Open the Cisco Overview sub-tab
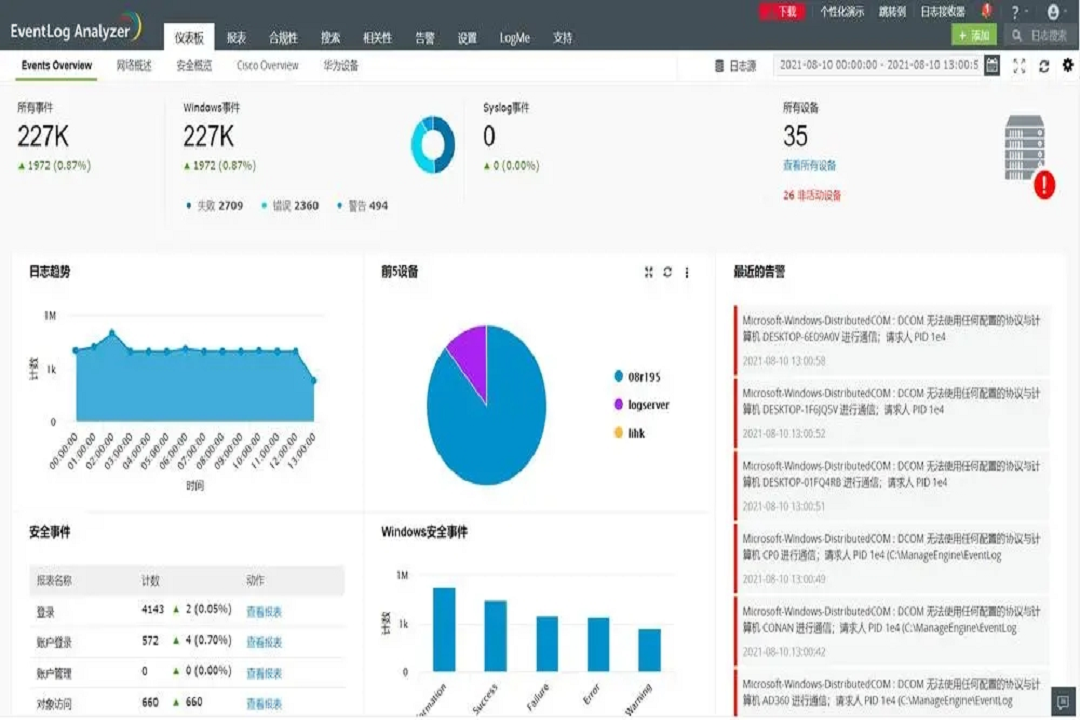1080x720 pixels. pos(267,65)
